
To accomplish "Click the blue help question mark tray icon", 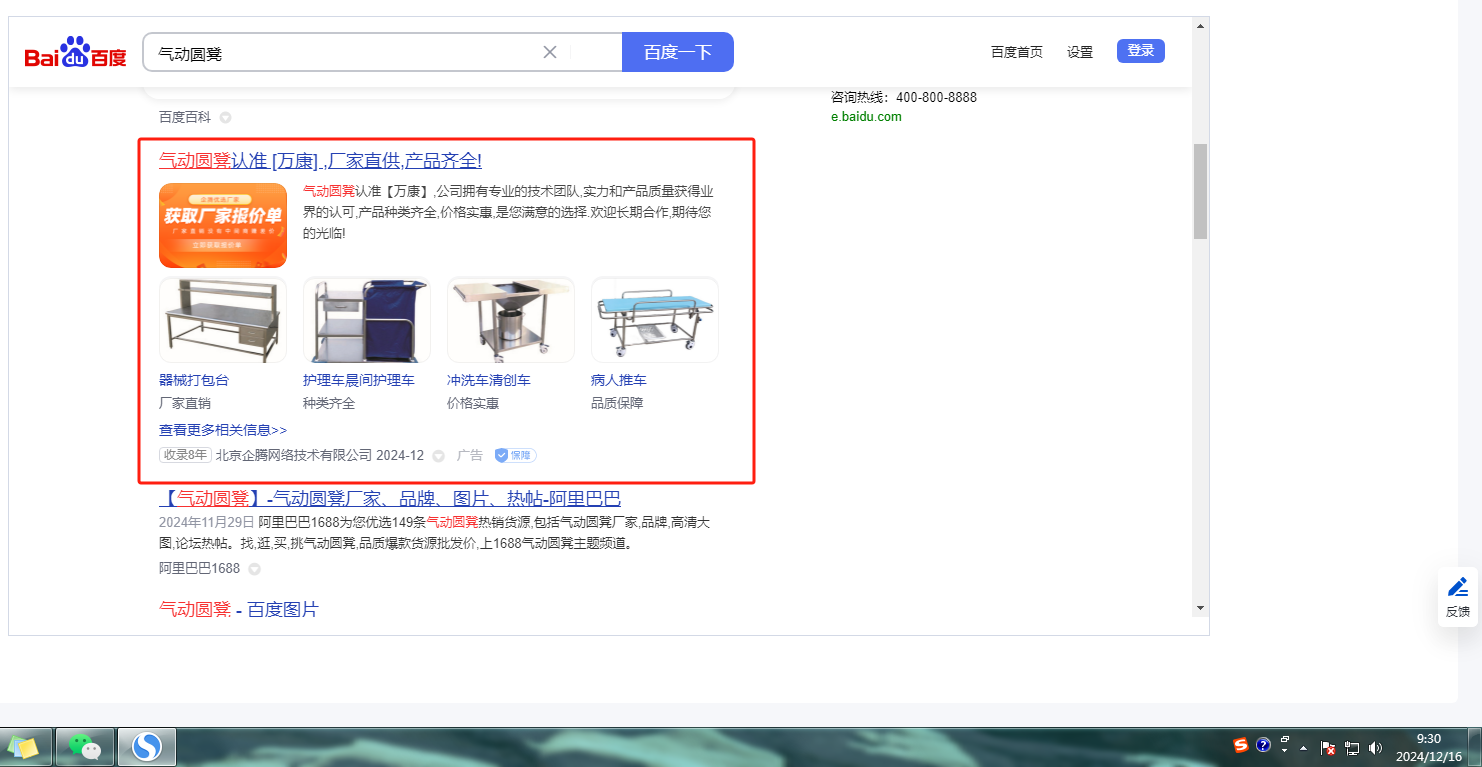I will click(x=1263, y=745).
